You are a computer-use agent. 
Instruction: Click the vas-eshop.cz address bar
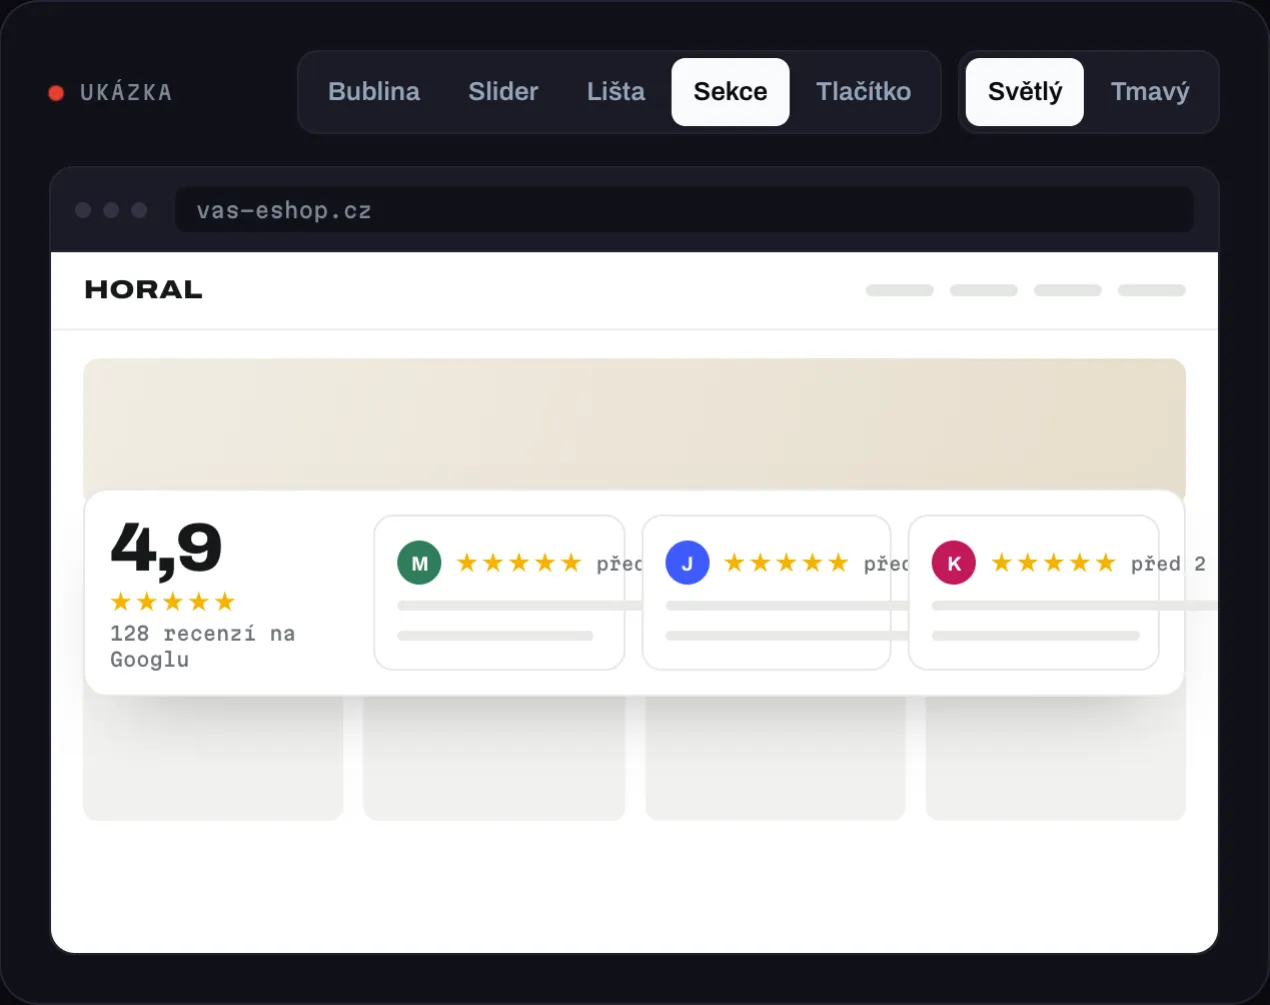[x=684, y=210]
